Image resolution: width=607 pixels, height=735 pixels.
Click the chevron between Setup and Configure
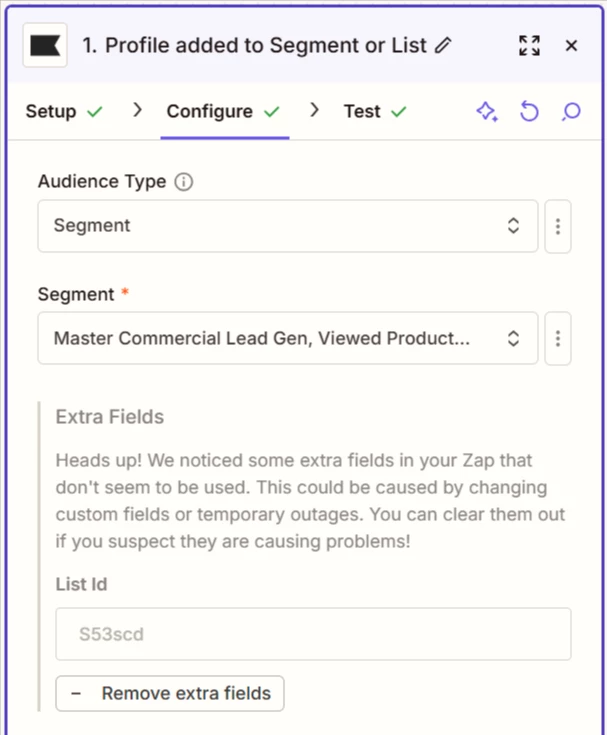(138, 110)
